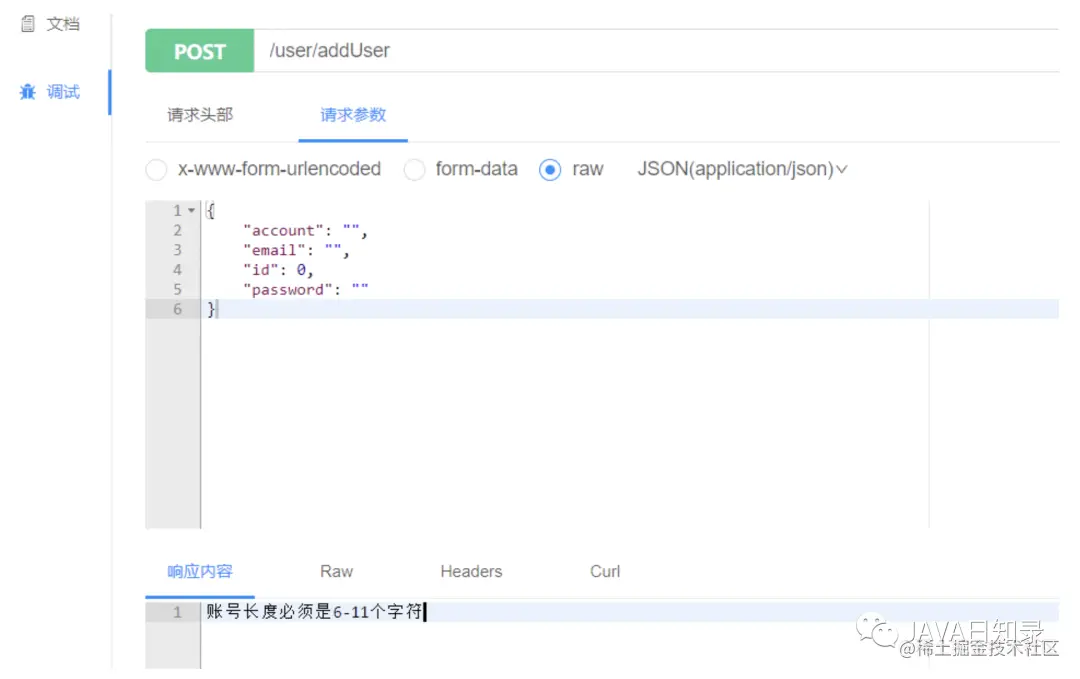Select the 调试 bug icon in sidebar
Image resolution: width=1080 pixels, height=679 pixels.
point(28,92)
